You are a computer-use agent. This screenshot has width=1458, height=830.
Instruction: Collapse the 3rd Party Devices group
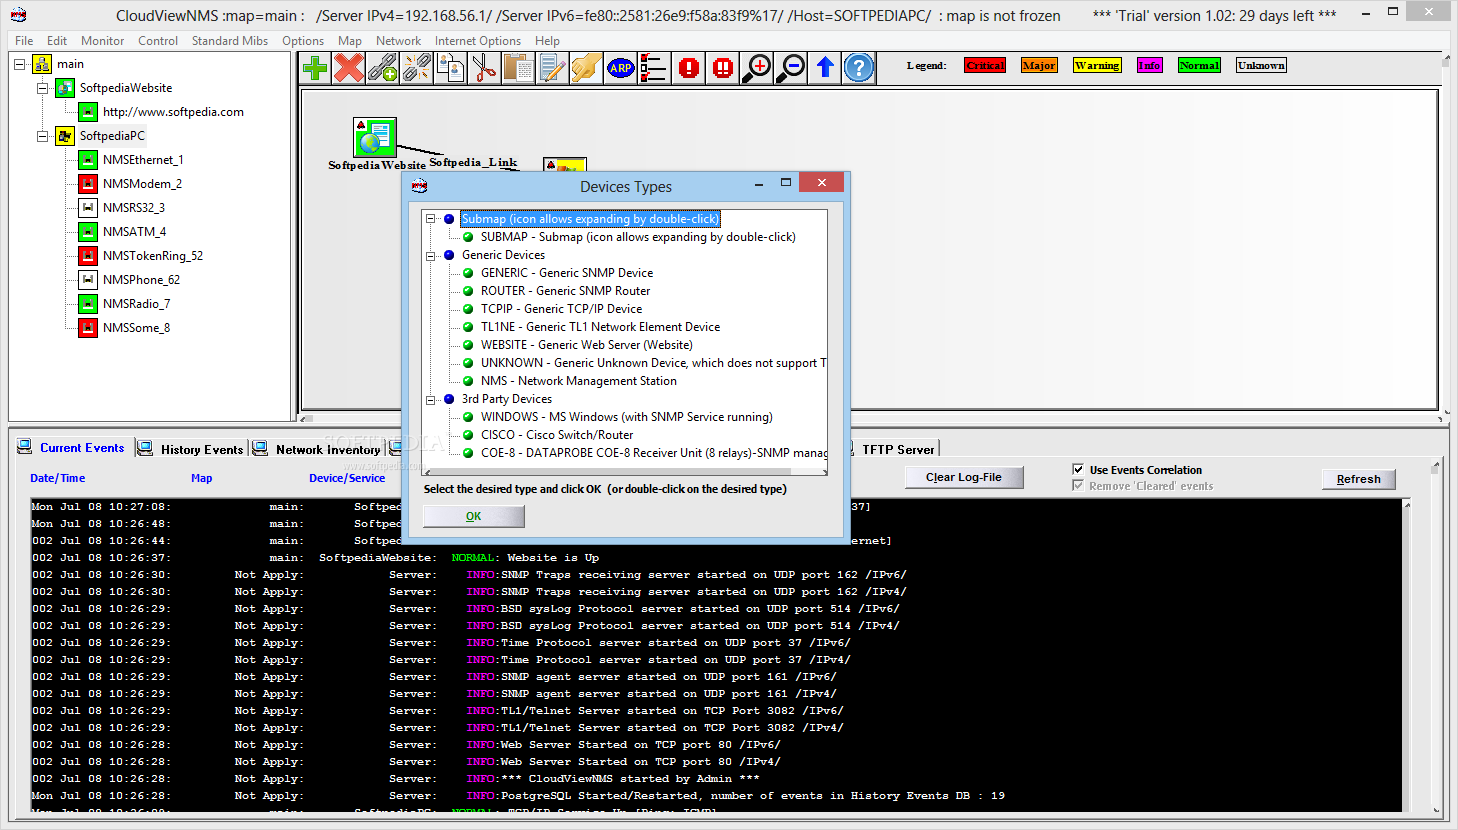[x=431, y=399]
